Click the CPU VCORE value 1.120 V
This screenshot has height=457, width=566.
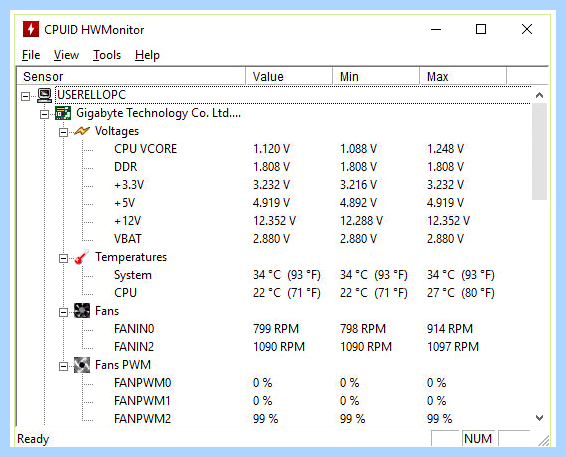click(271, 149)
